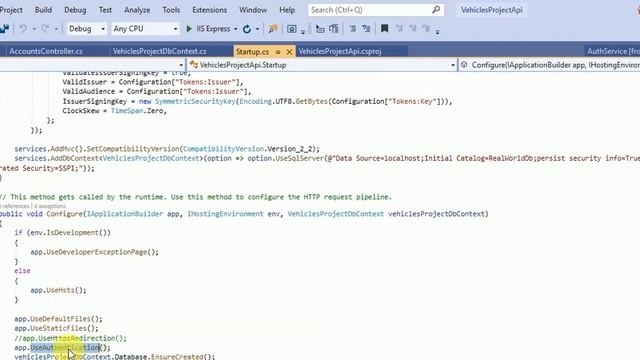Screen dimensions: 640x360
Task: Click the Redo arrow icon
Action: click(x=45, y=29)
